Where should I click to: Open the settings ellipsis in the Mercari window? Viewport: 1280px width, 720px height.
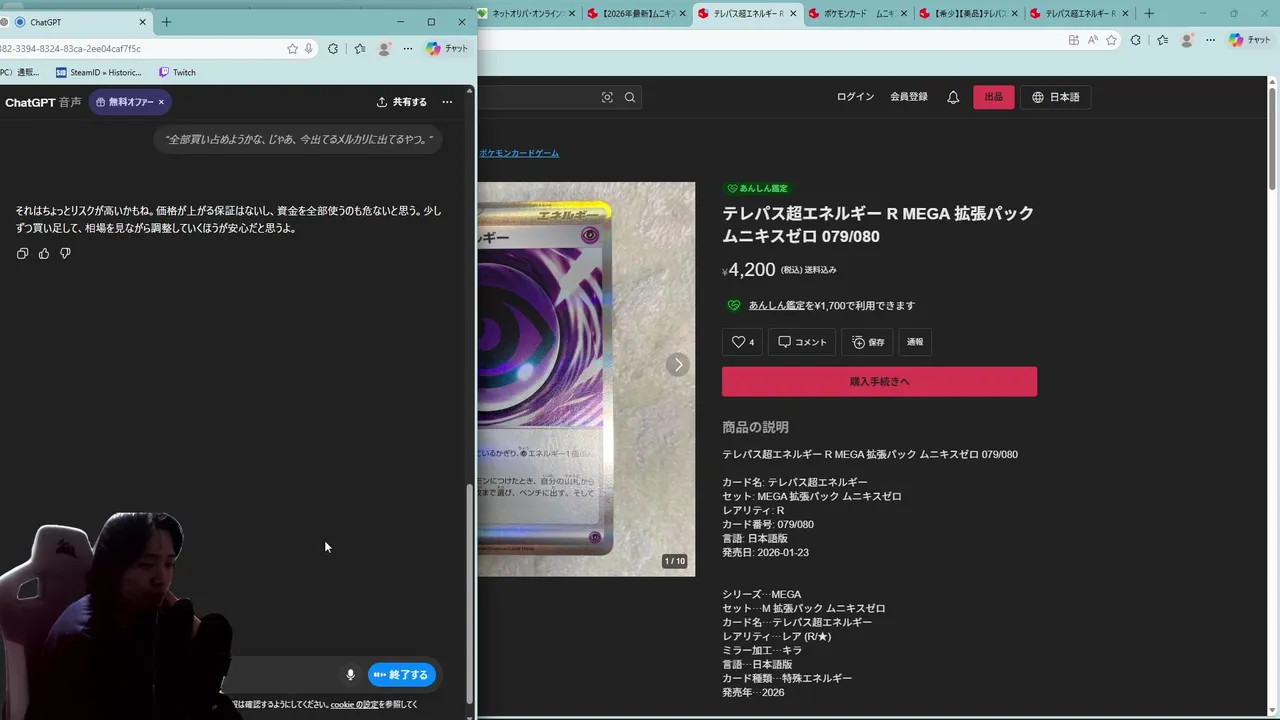pyautogui.click(x=1211, y=40)
